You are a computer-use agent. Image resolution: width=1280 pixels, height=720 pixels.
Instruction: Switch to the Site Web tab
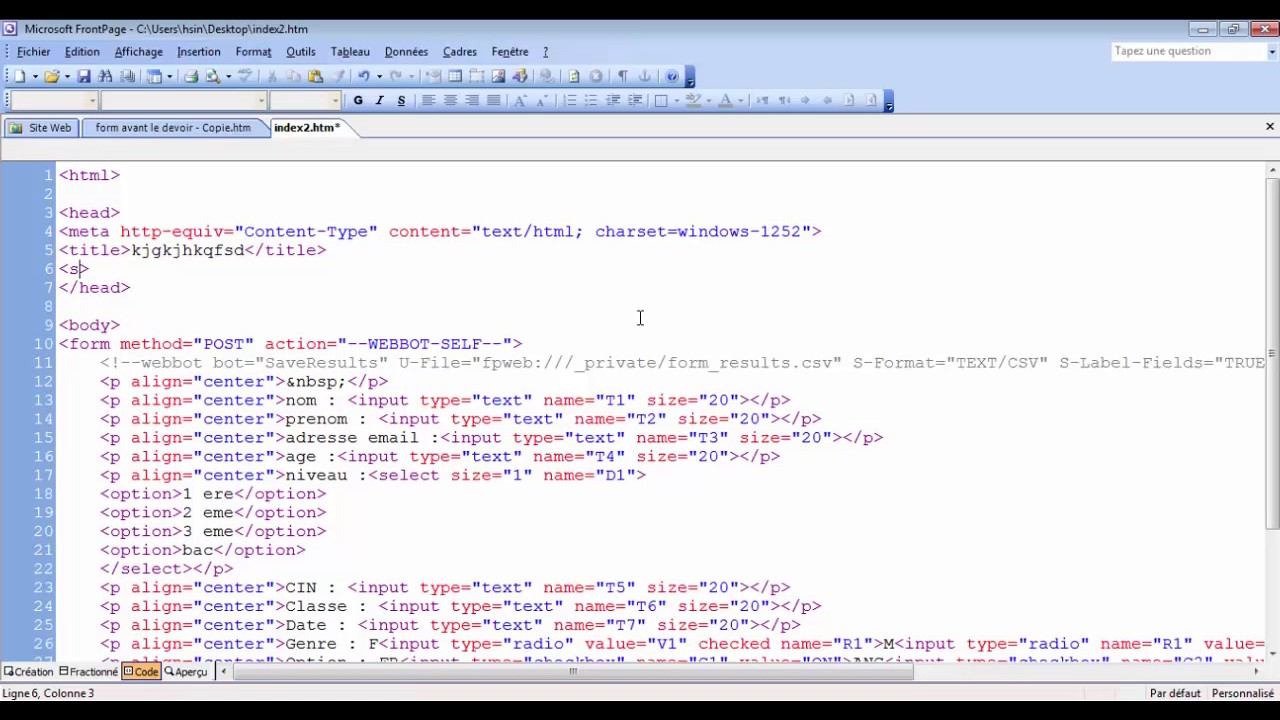click(41, 128)
